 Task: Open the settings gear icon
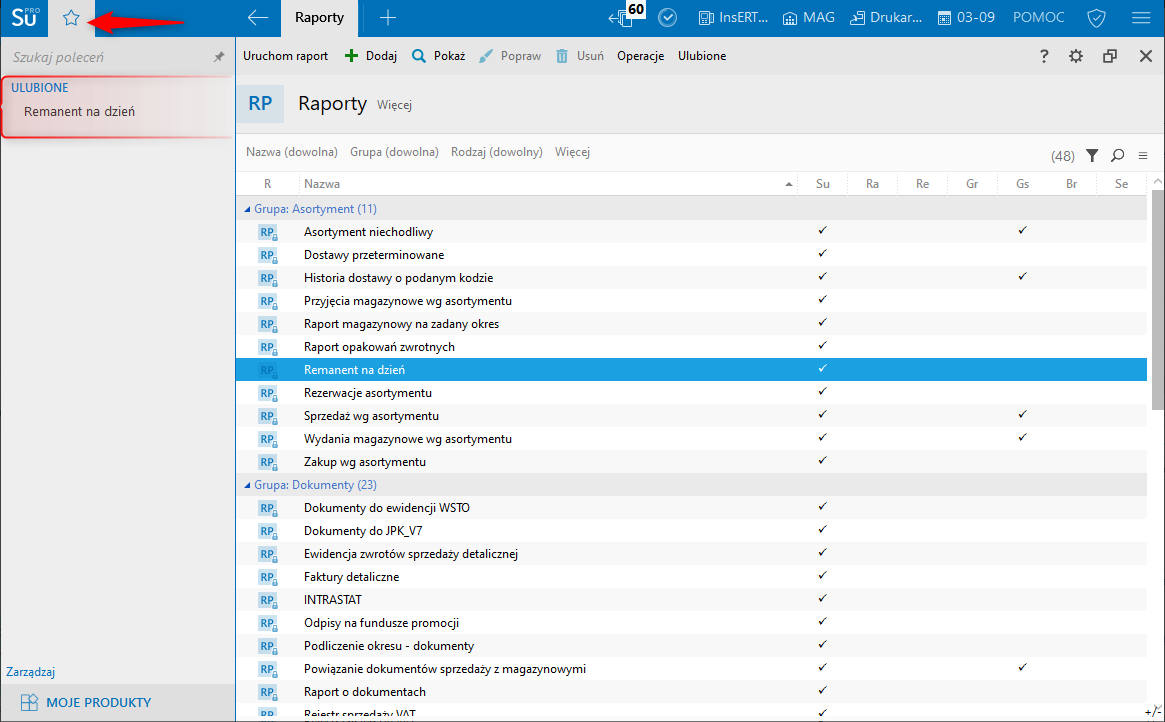click(x=1076, y=57)
